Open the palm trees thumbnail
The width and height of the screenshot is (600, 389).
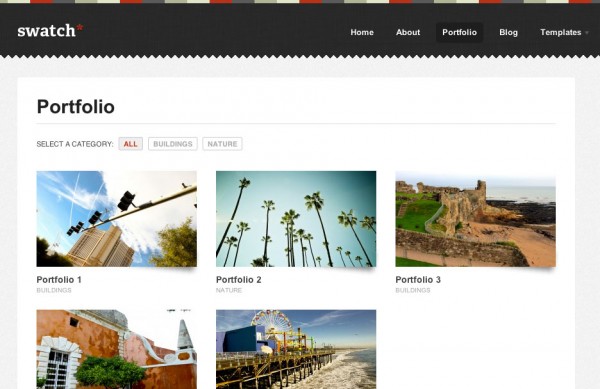[296, 219]
